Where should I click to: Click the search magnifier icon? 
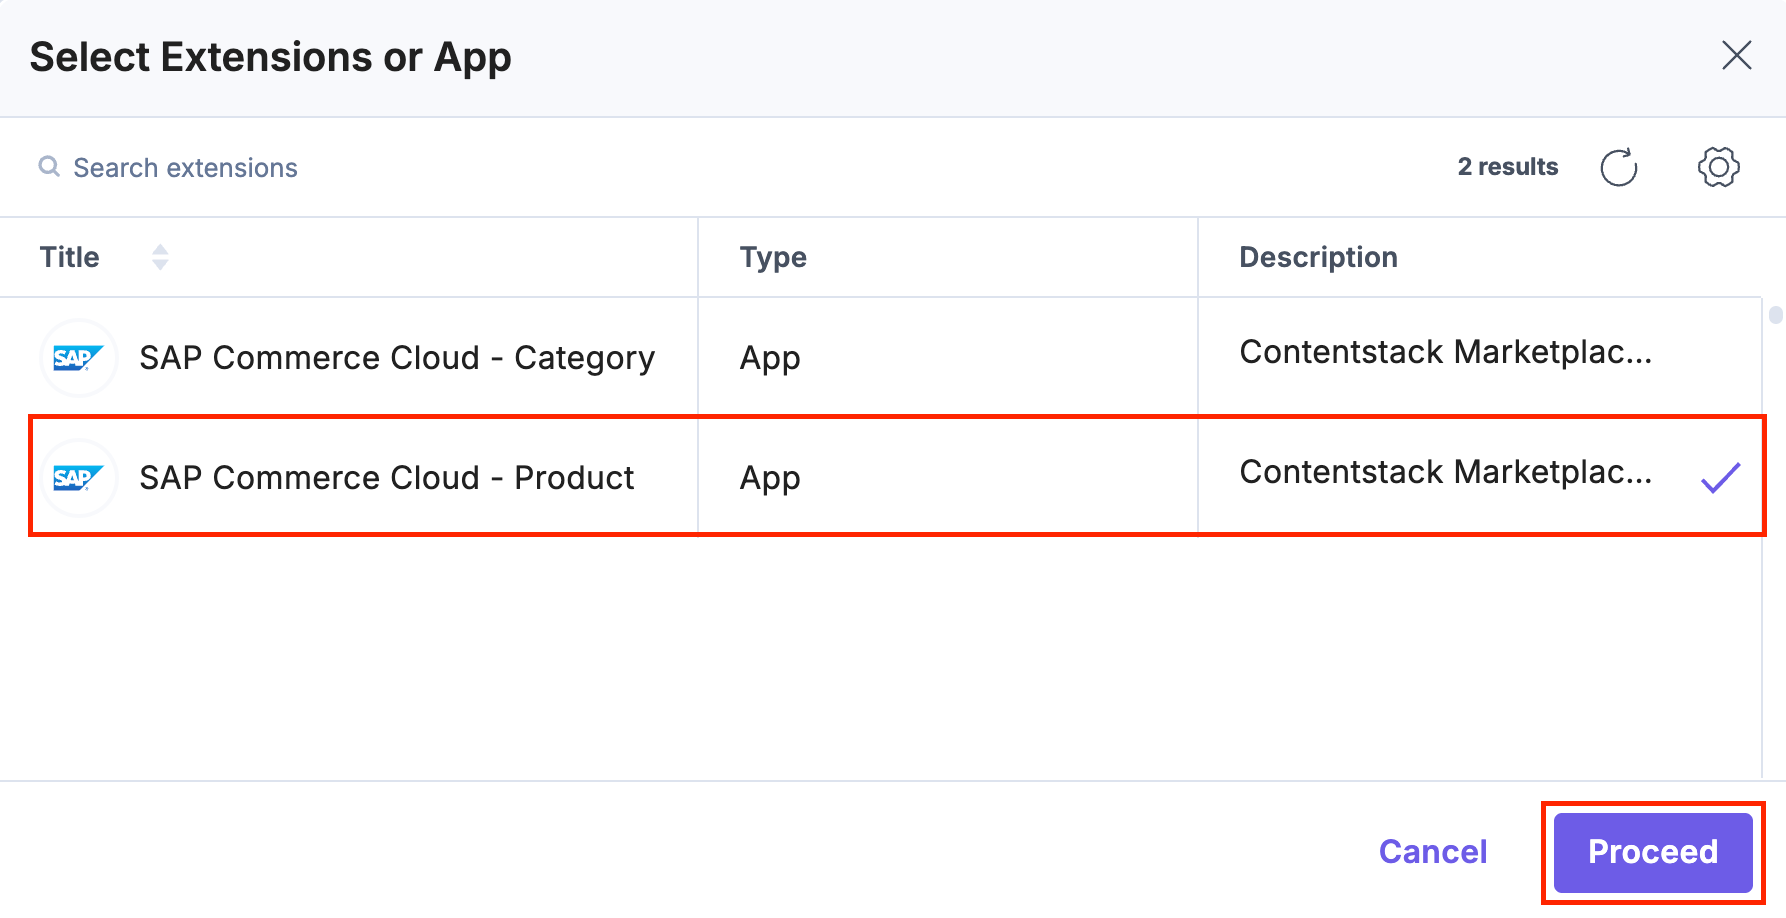coord(49,166)
